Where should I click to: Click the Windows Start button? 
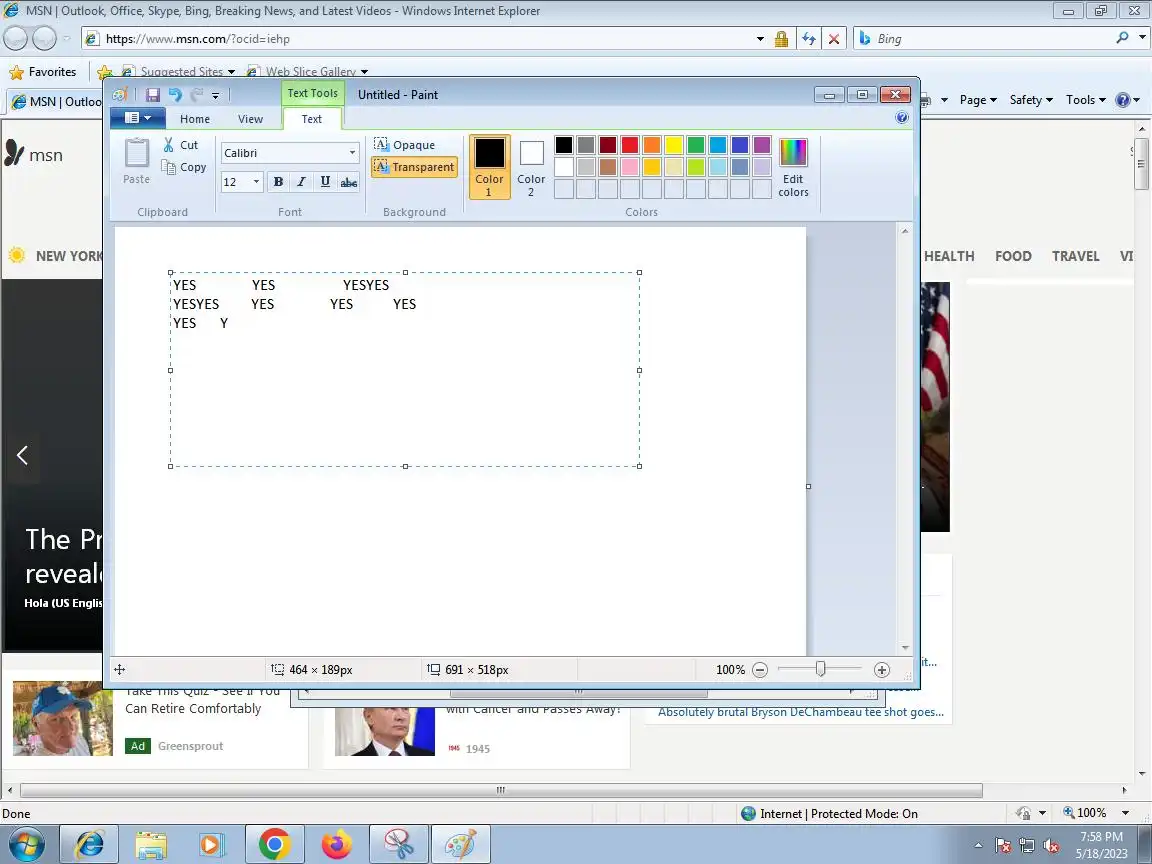click(26, 845)
